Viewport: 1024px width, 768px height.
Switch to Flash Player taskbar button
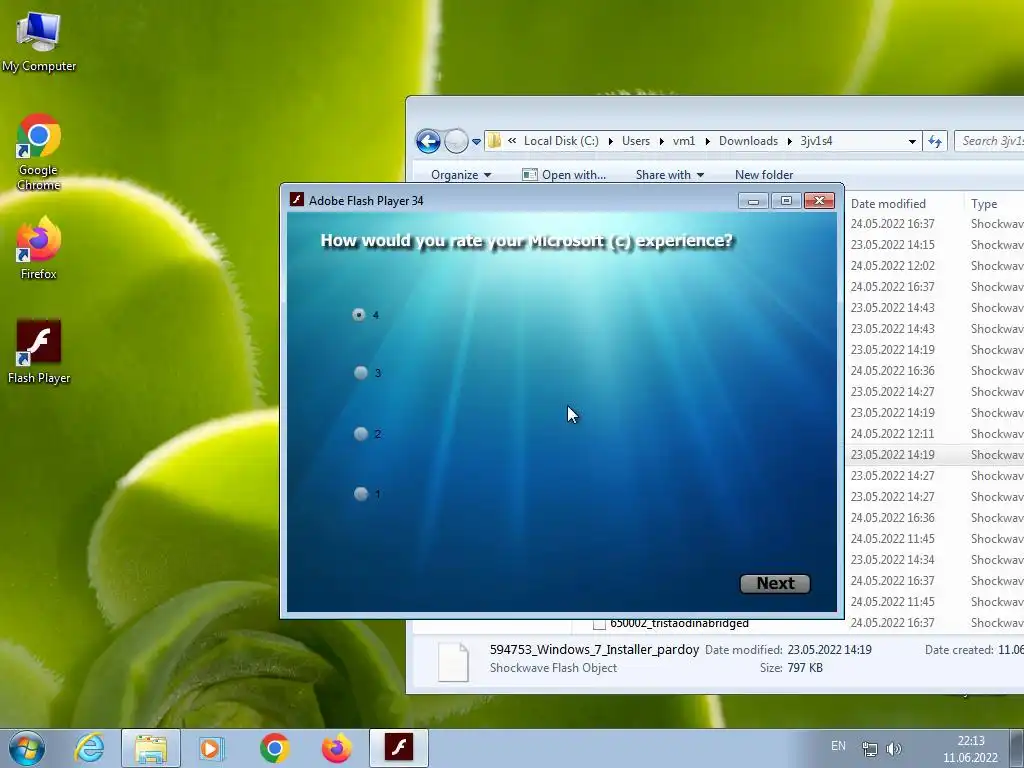pyautogui.click(x=398, y=748)
